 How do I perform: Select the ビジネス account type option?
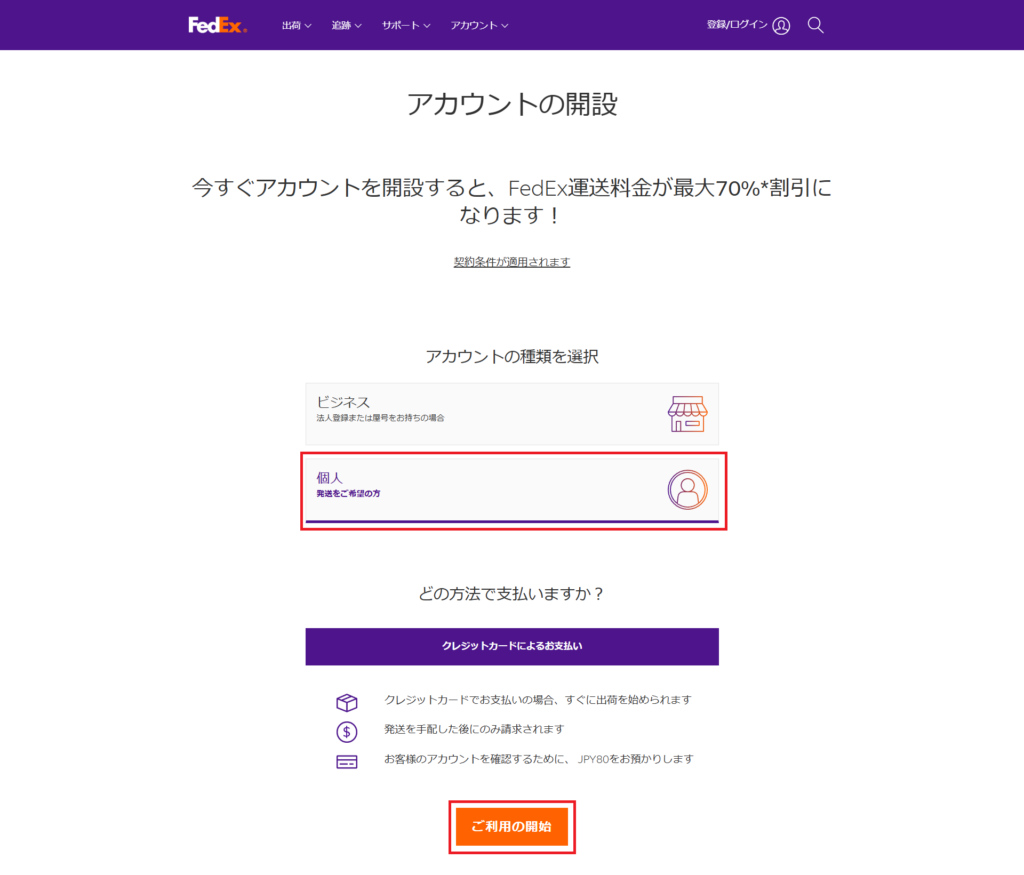pos(512,414)
